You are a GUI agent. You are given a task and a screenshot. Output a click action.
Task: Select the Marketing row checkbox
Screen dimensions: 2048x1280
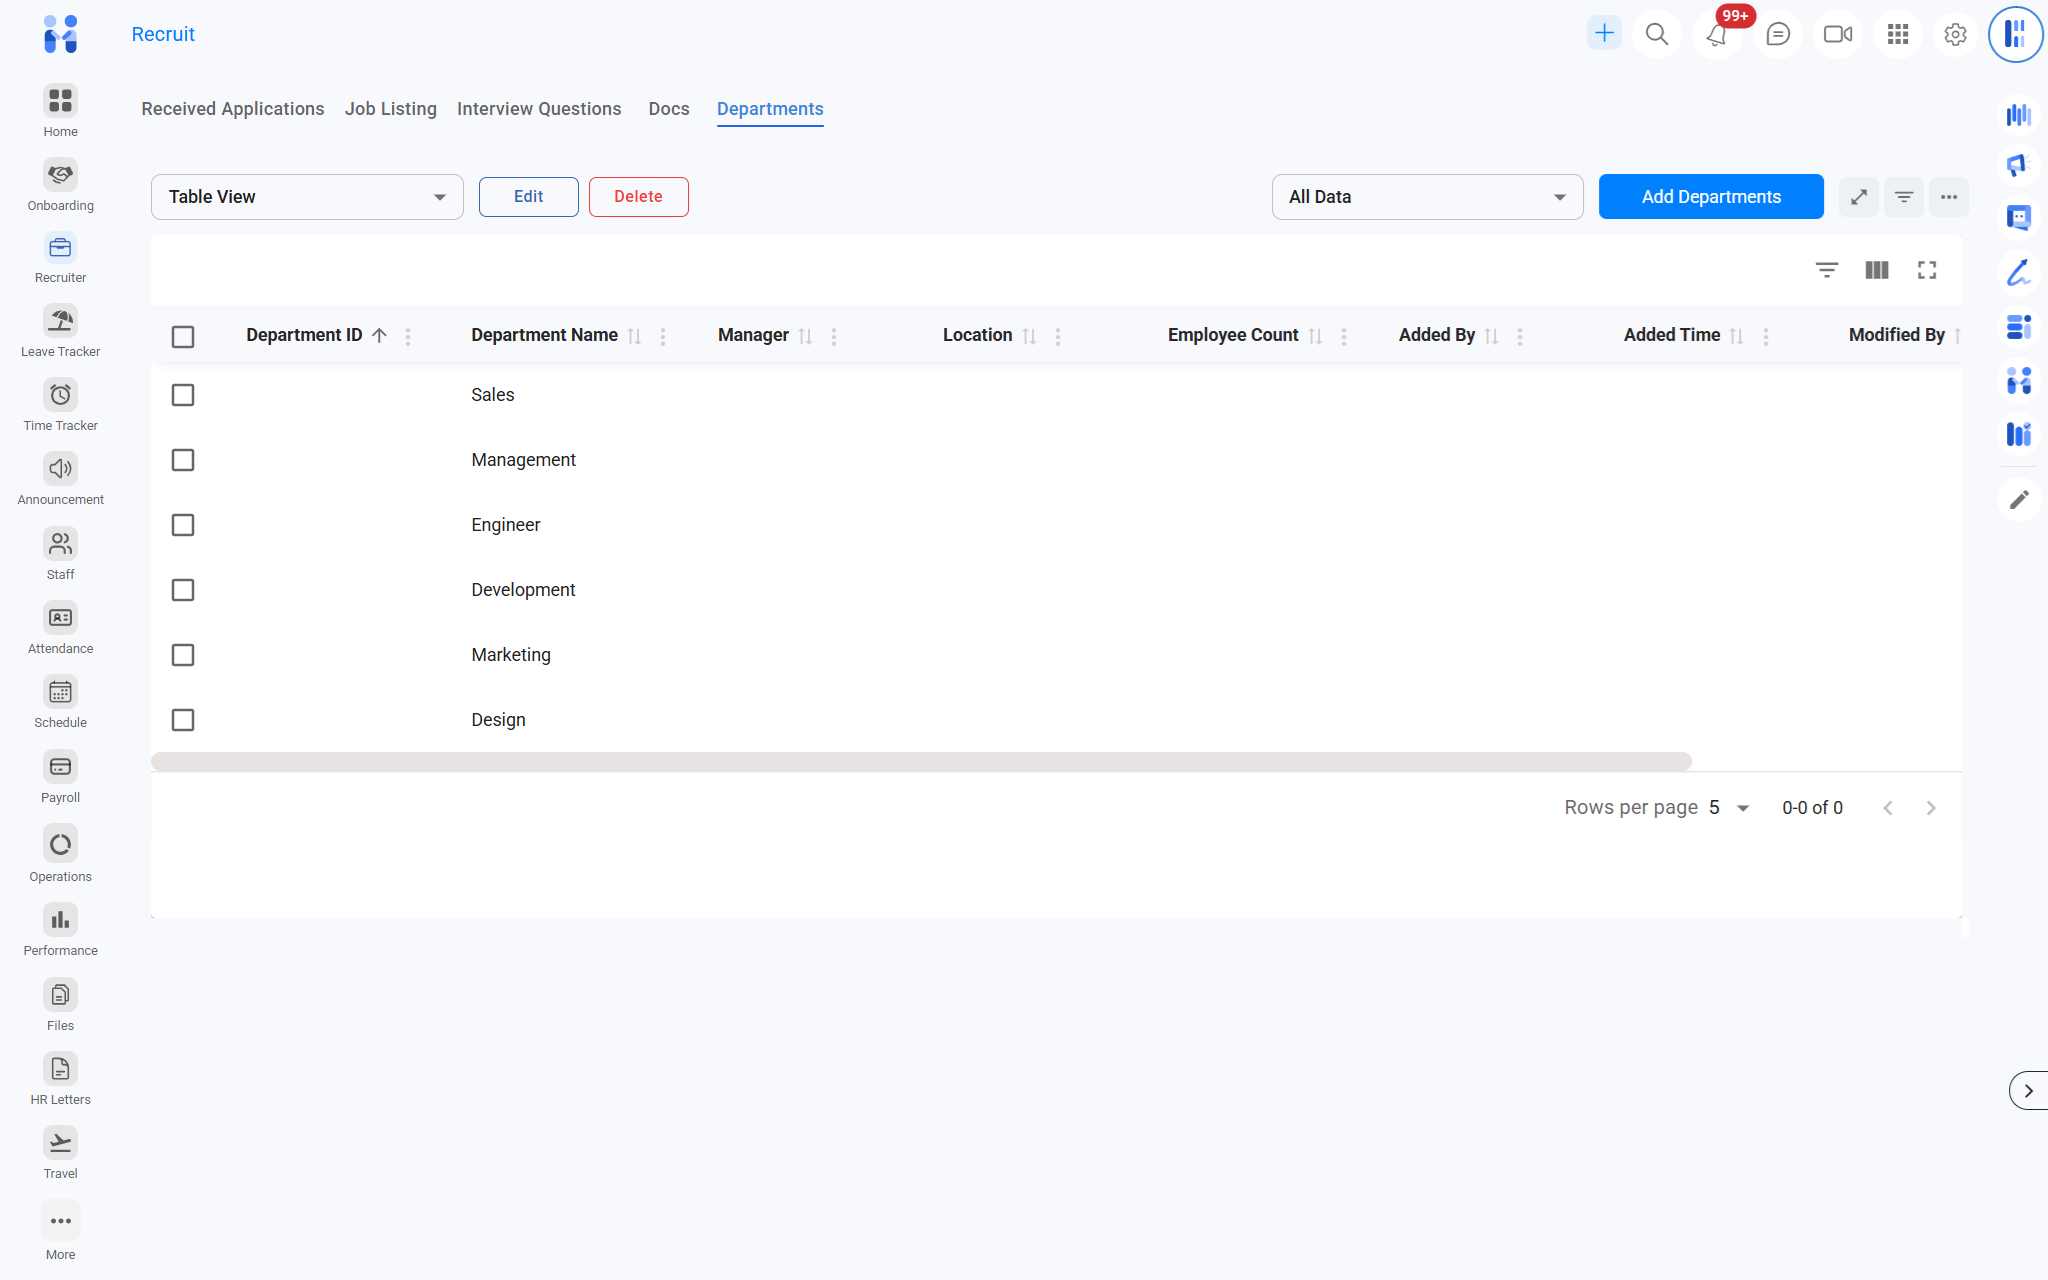click(x=183, y=655)
